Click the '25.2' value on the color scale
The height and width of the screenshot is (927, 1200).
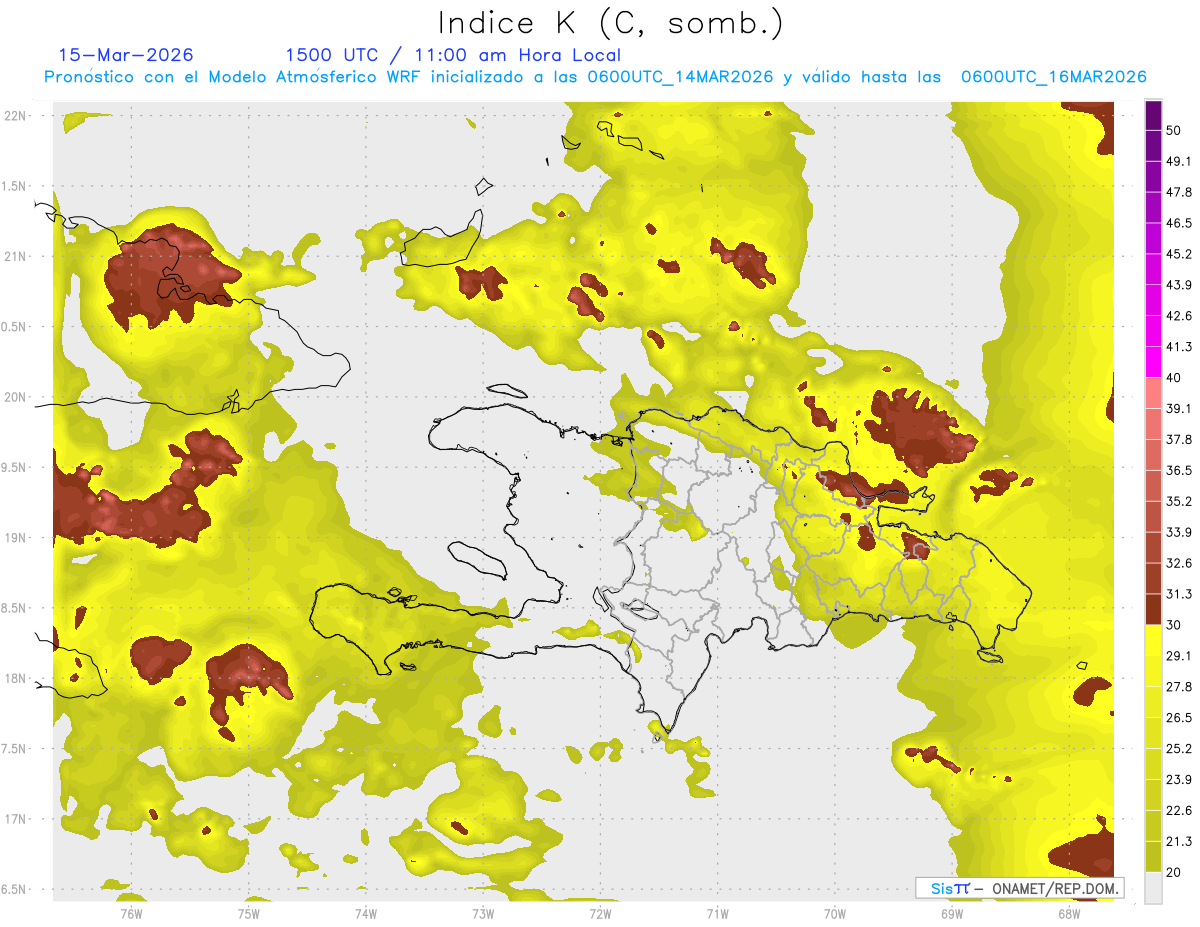coord(1178,749)
